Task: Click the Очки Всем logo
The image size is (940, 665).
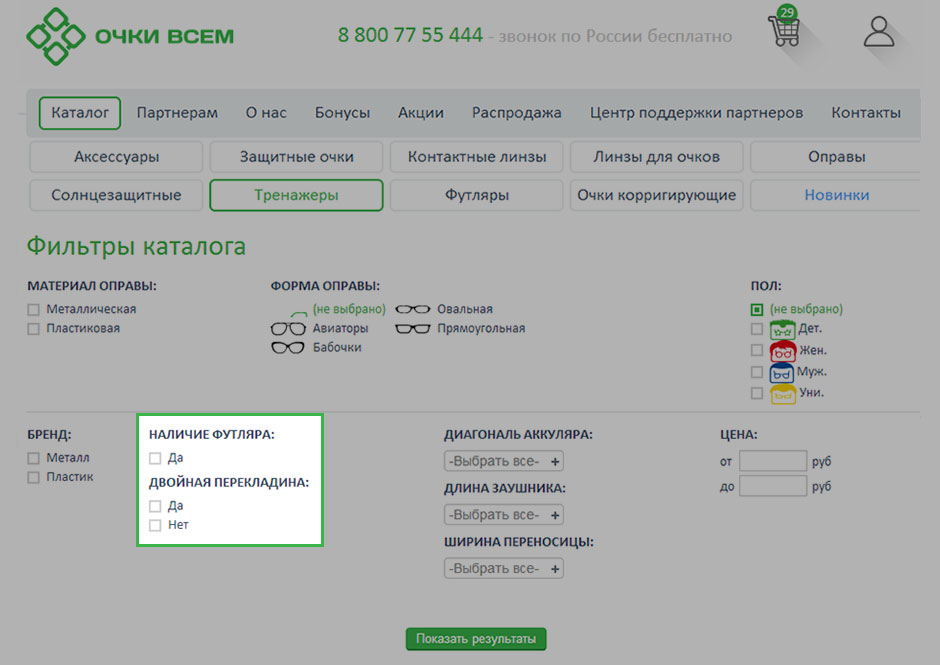Action: (x=130, y=36)
